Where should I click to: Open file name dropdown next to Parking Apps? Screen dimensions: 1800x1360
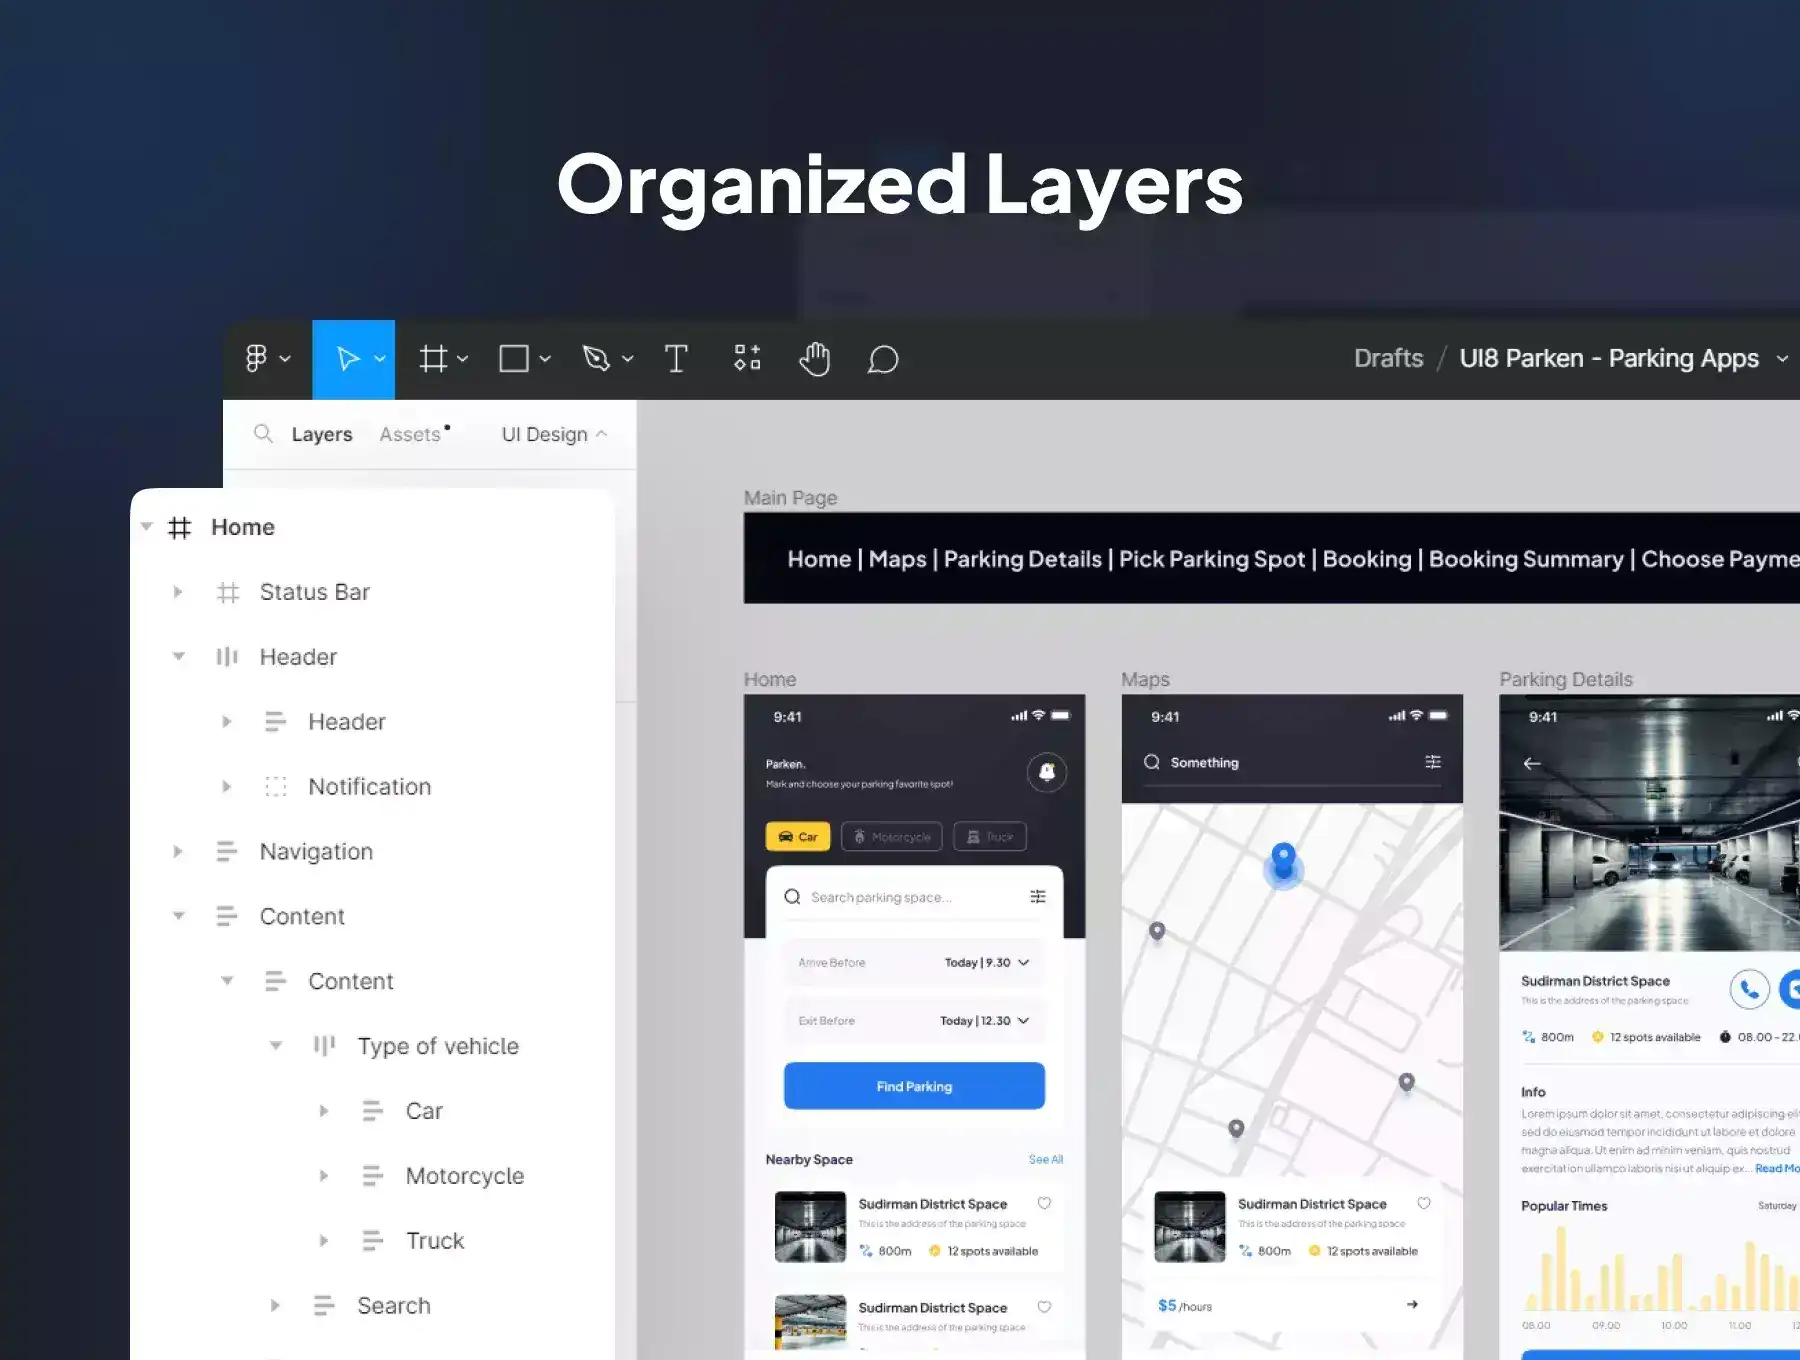pos(1782,359)
